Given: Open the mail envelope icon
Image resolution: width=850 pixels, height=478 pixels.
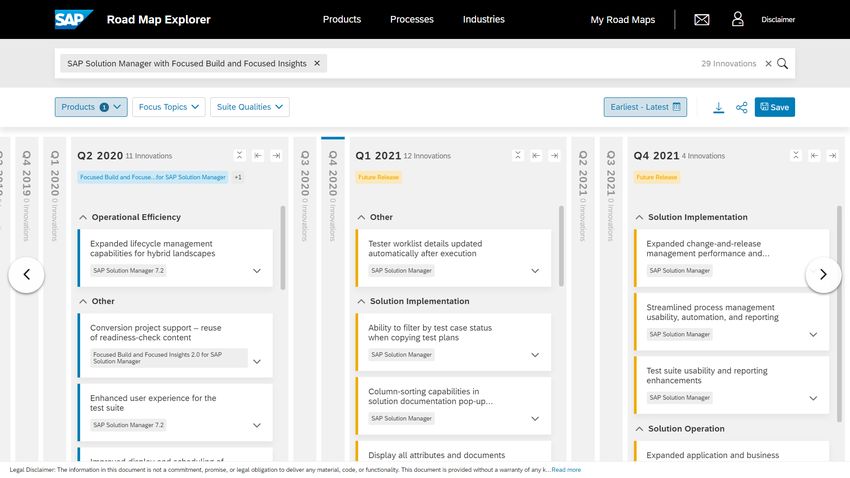Looking at the screenshot, I should click(x=702, y=19).
